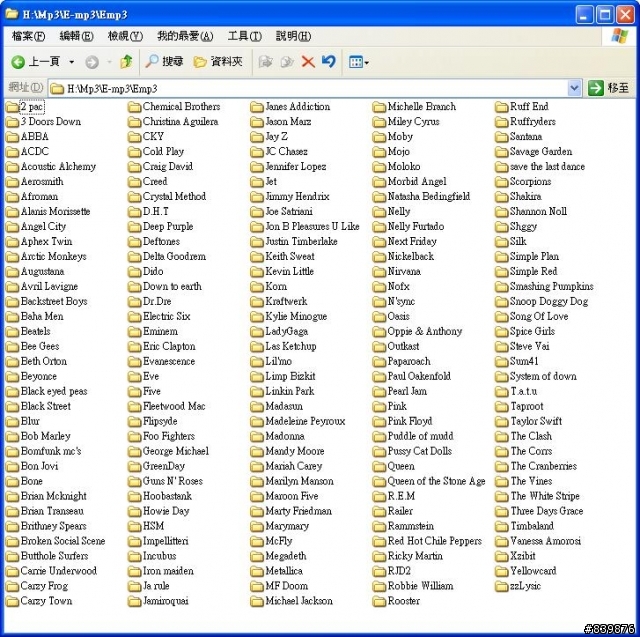The height and width of the screenshot is (637, 640).
Task: Click the Pink Floyd folder name
Action: 410,421
